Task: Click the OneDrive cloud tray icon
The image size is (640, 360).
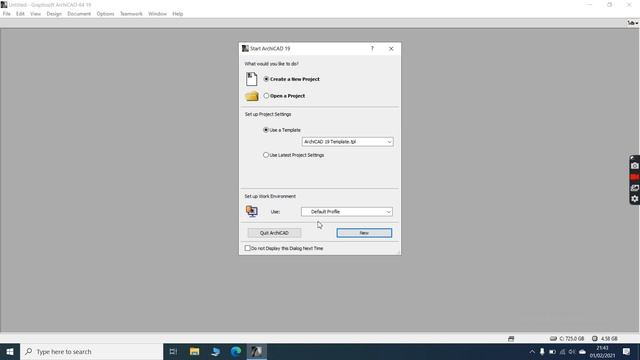Action: (582, 351)
